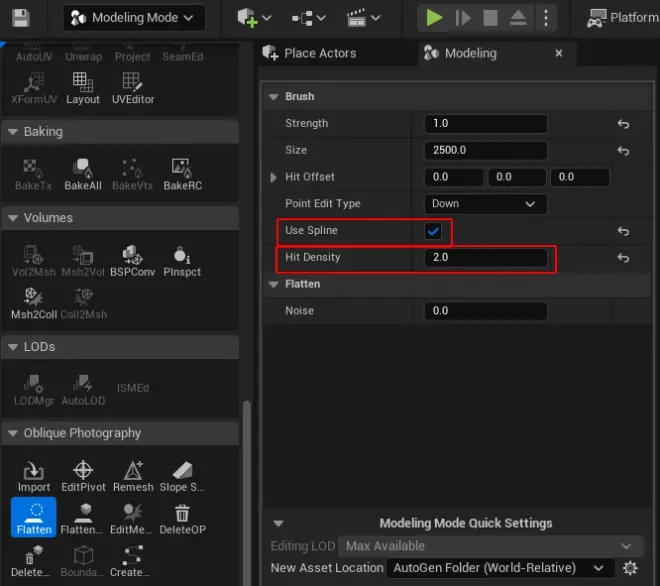Select the Remesh tool
Viewport: 660px width, 586px height.
click(133, 476)
